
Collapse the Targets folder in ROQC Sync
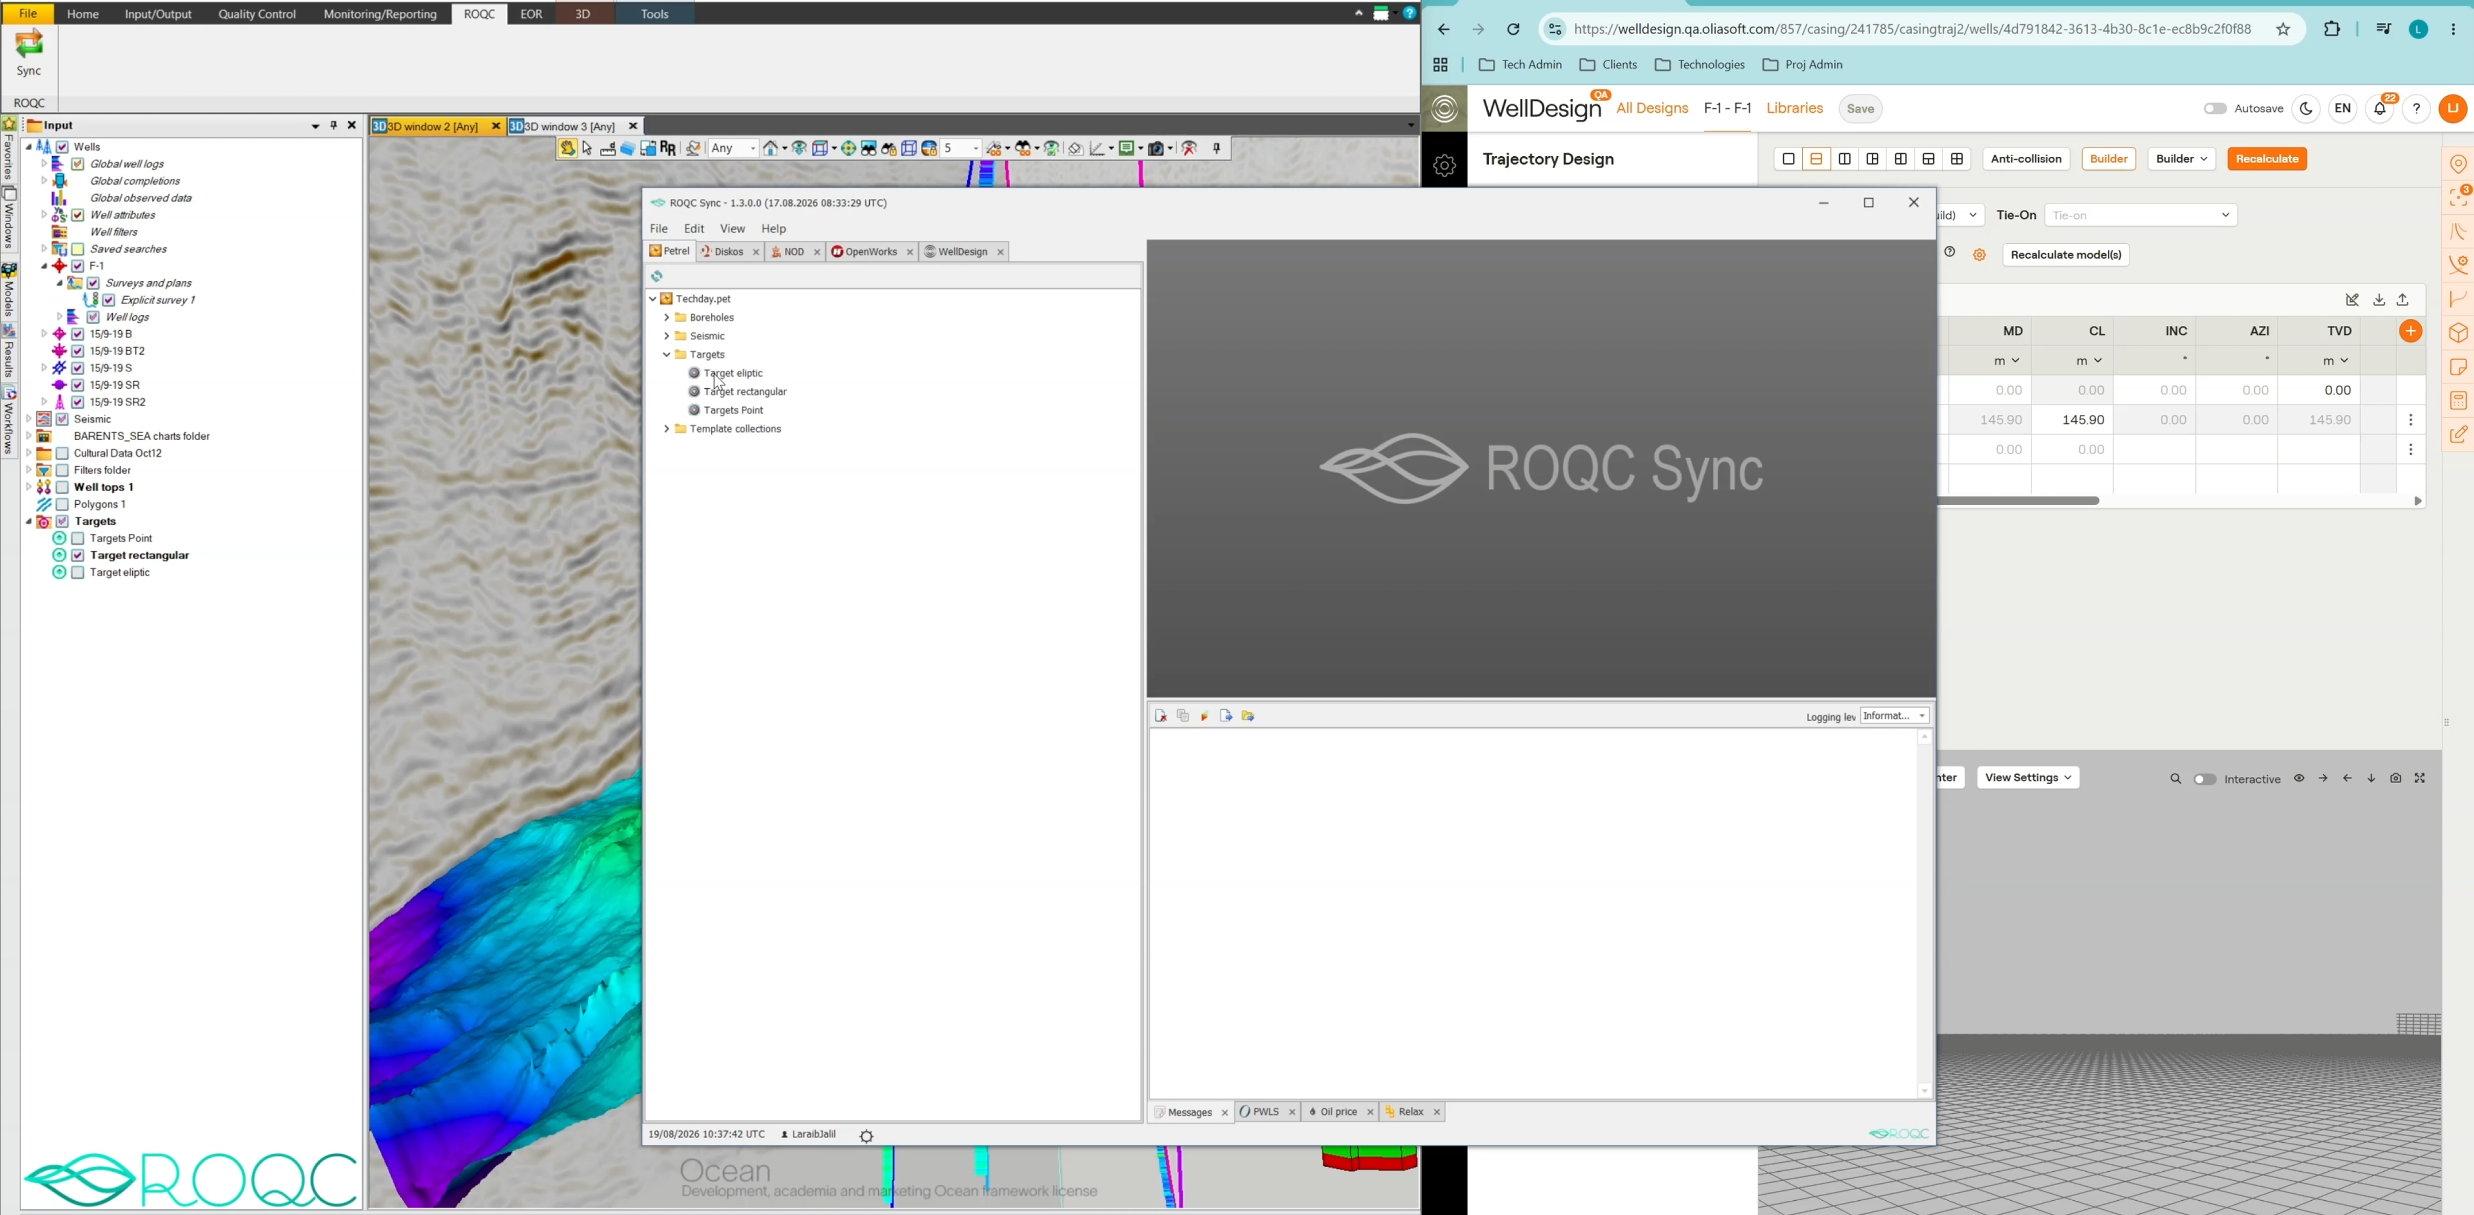667,355
